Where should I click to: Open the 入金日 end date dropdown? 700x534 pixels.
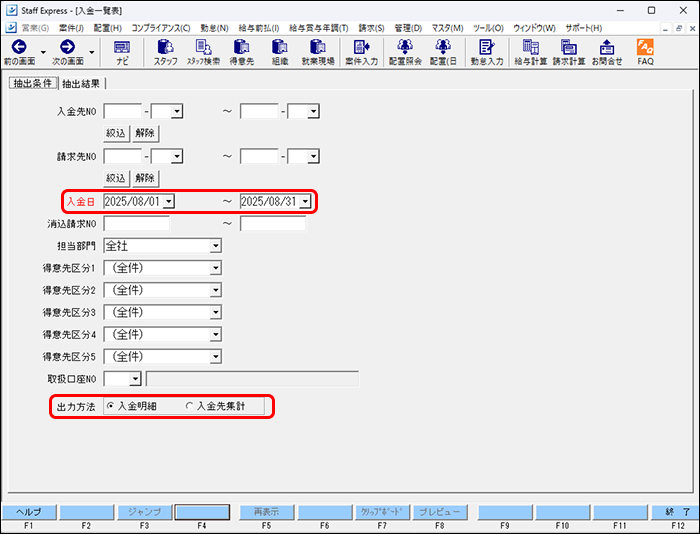305,202
